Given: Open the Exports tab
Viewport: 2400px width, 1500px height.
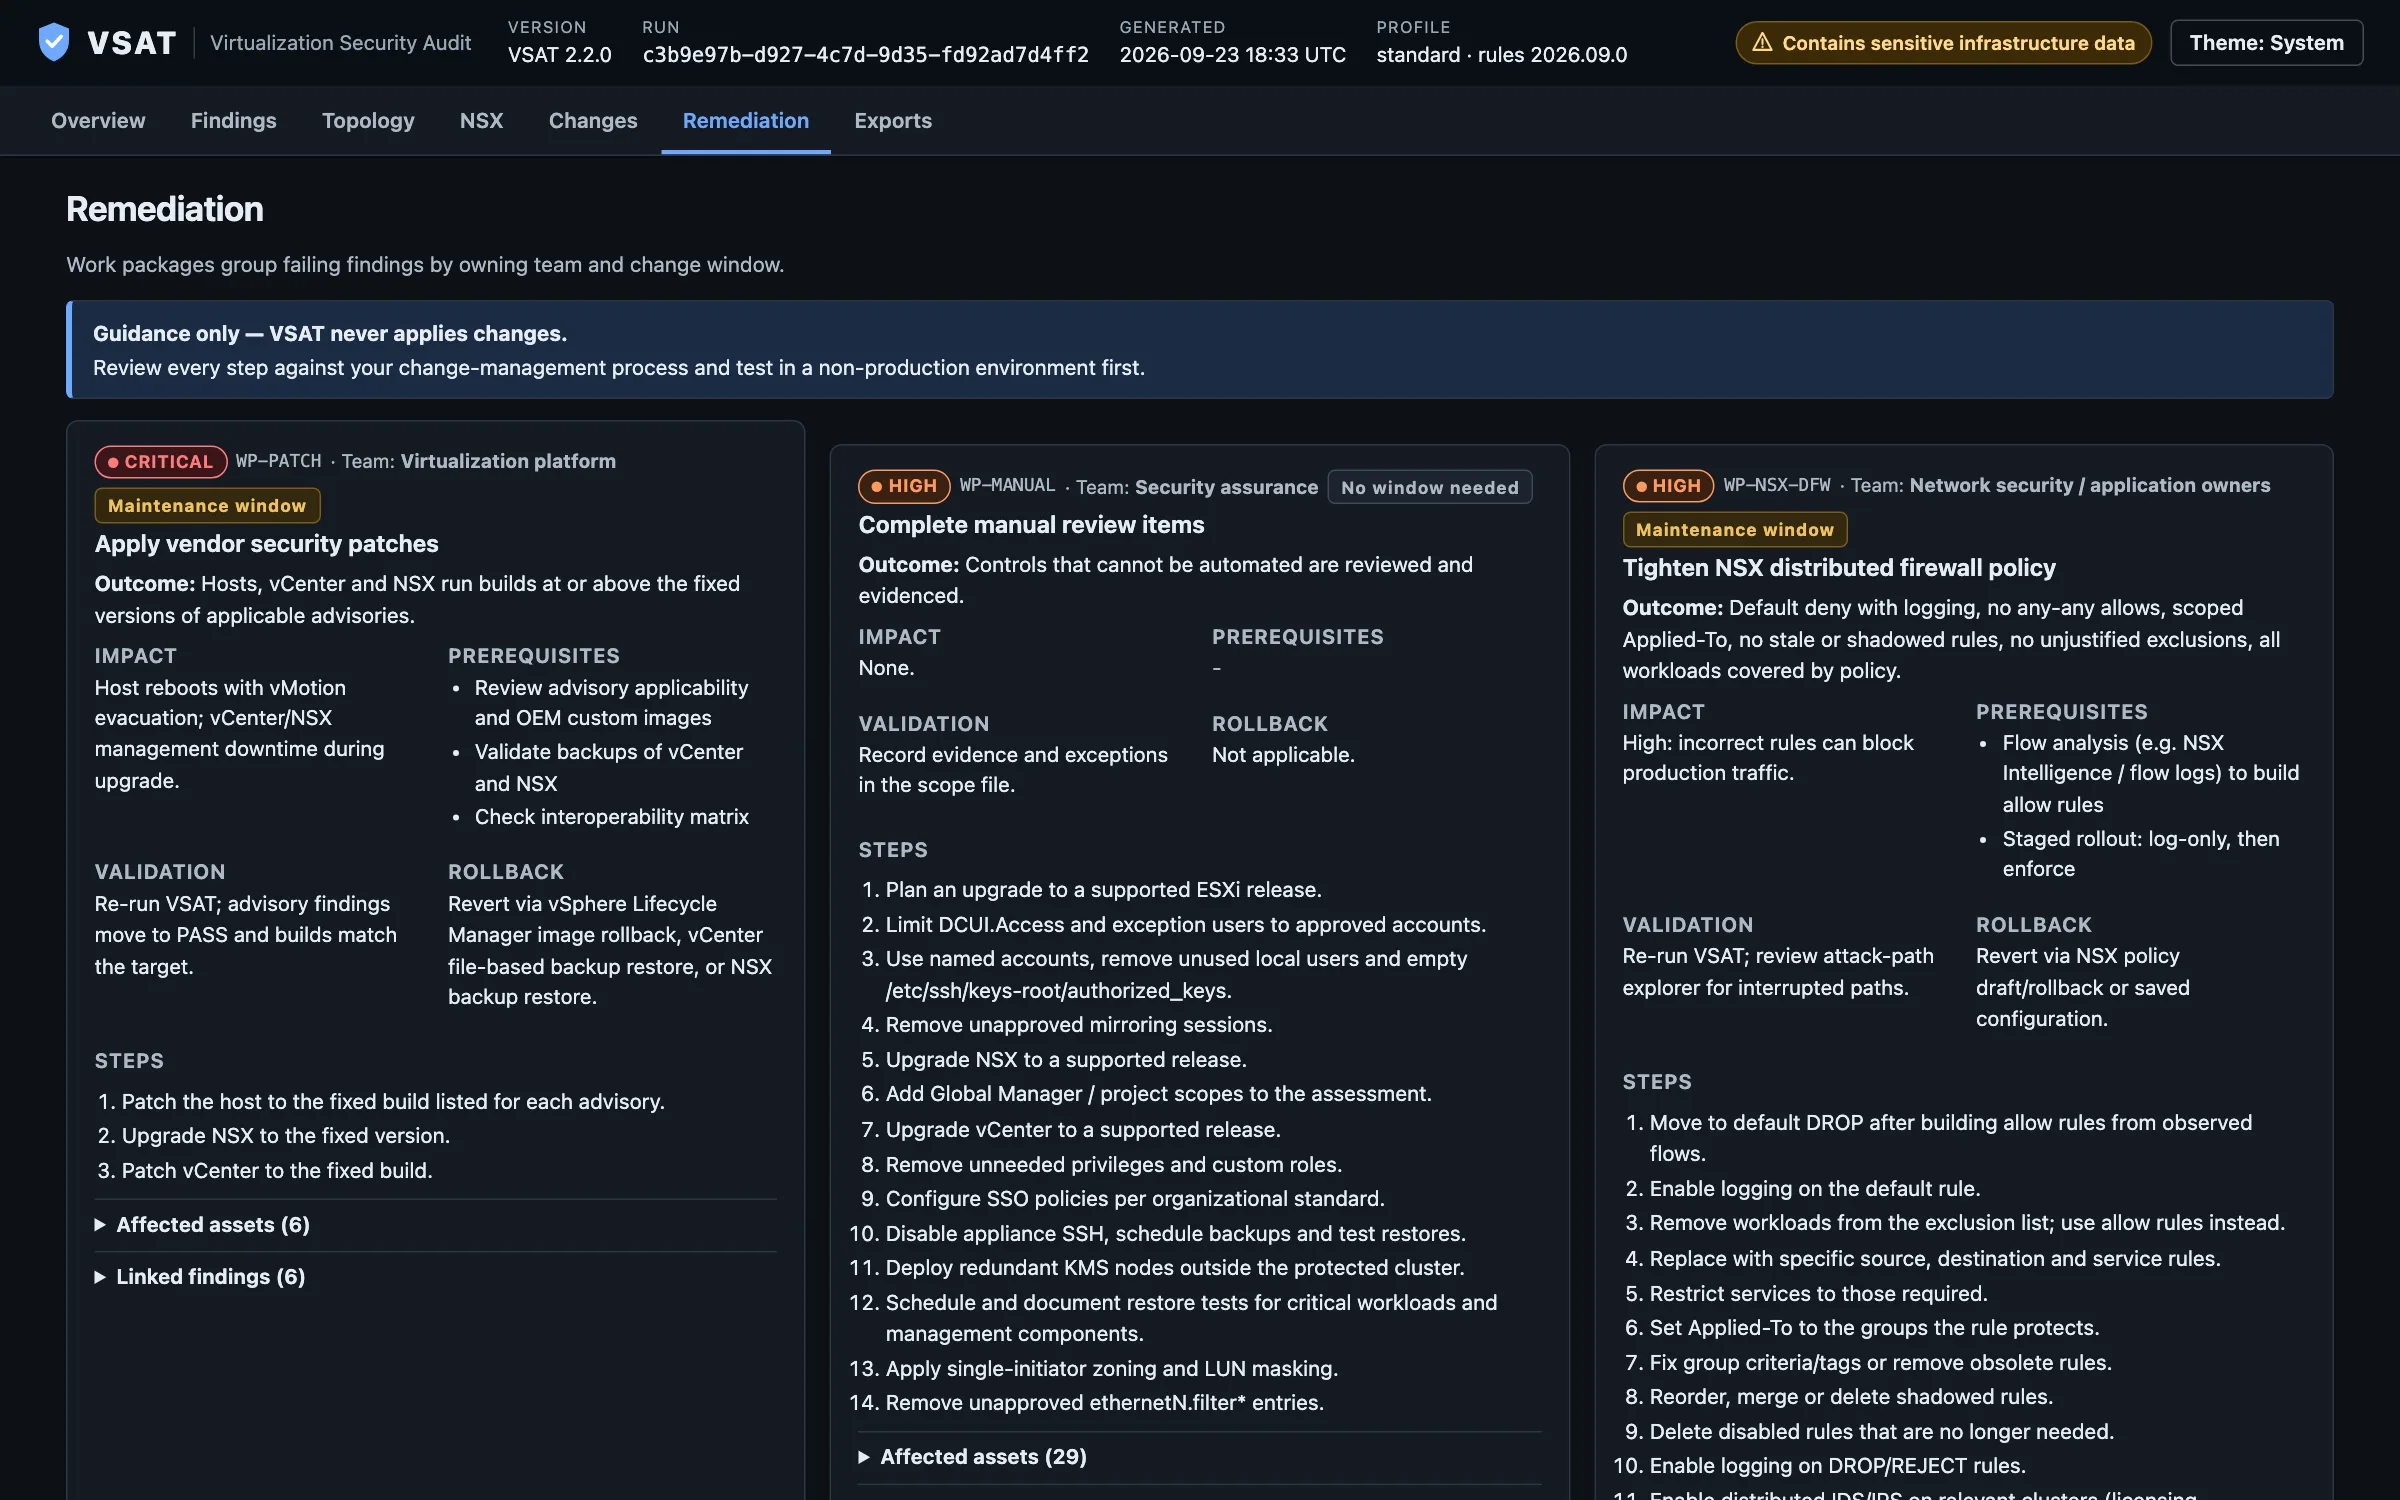Looking at the screenshot, I should [893, 120].
